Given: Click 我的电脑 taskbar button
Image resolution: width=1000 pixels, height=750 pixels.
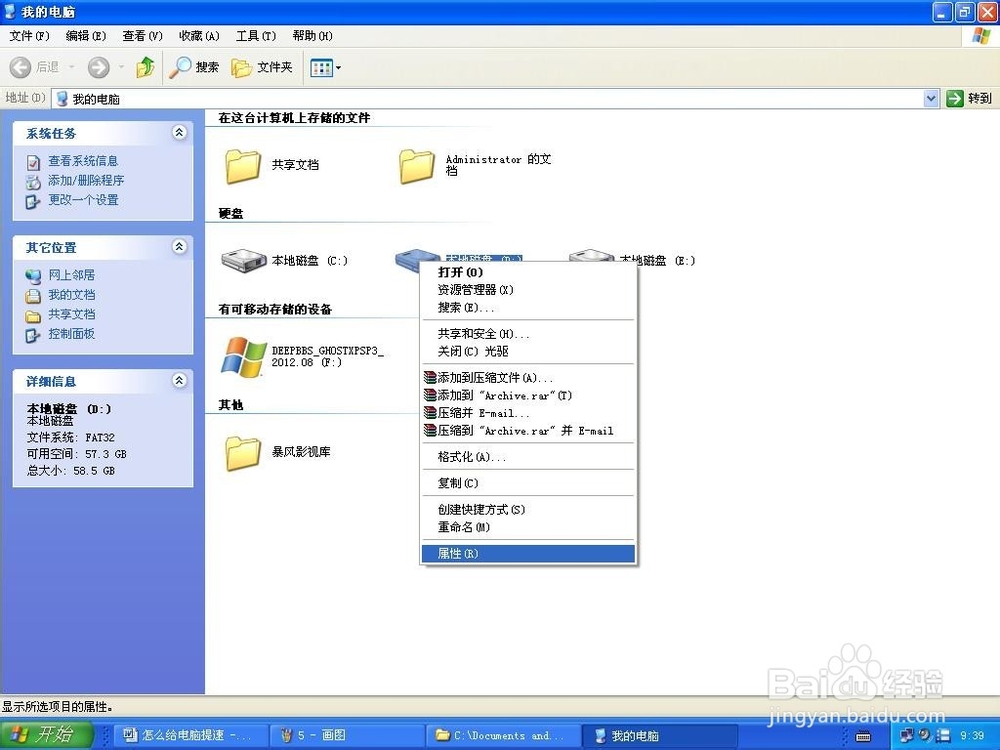Looking at the screenshot, I should 660,735.
